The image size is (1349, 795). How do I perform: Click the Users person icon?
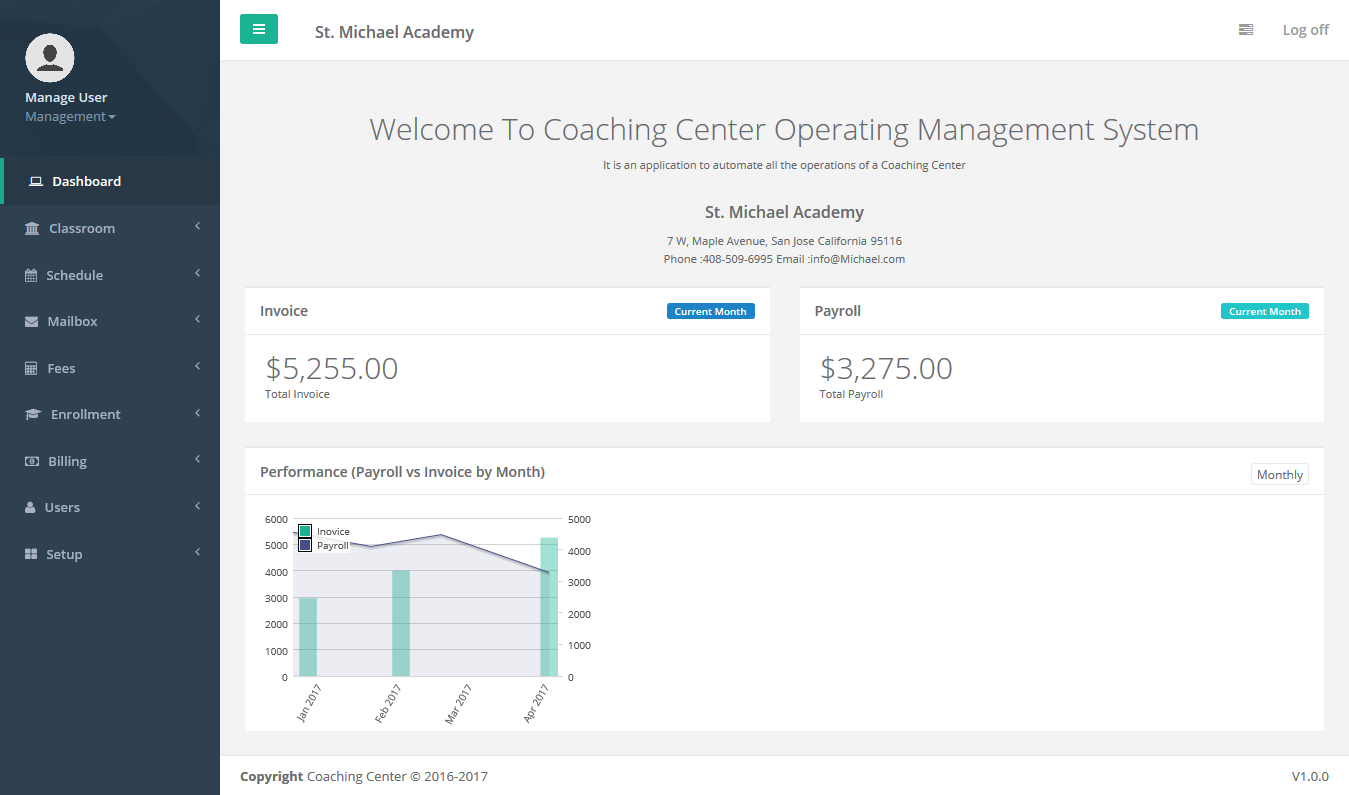pos(30,508)
